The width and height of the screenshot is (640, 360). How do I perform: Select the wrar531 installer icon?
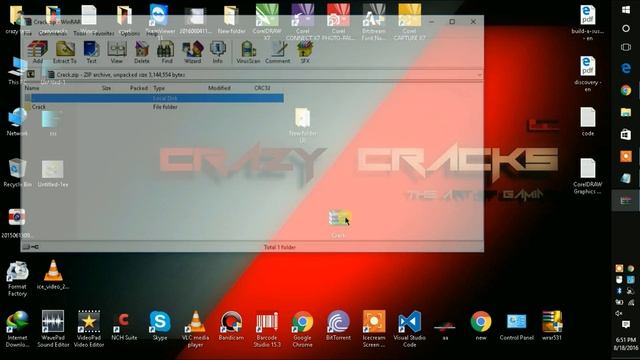(x=552, y=326)
